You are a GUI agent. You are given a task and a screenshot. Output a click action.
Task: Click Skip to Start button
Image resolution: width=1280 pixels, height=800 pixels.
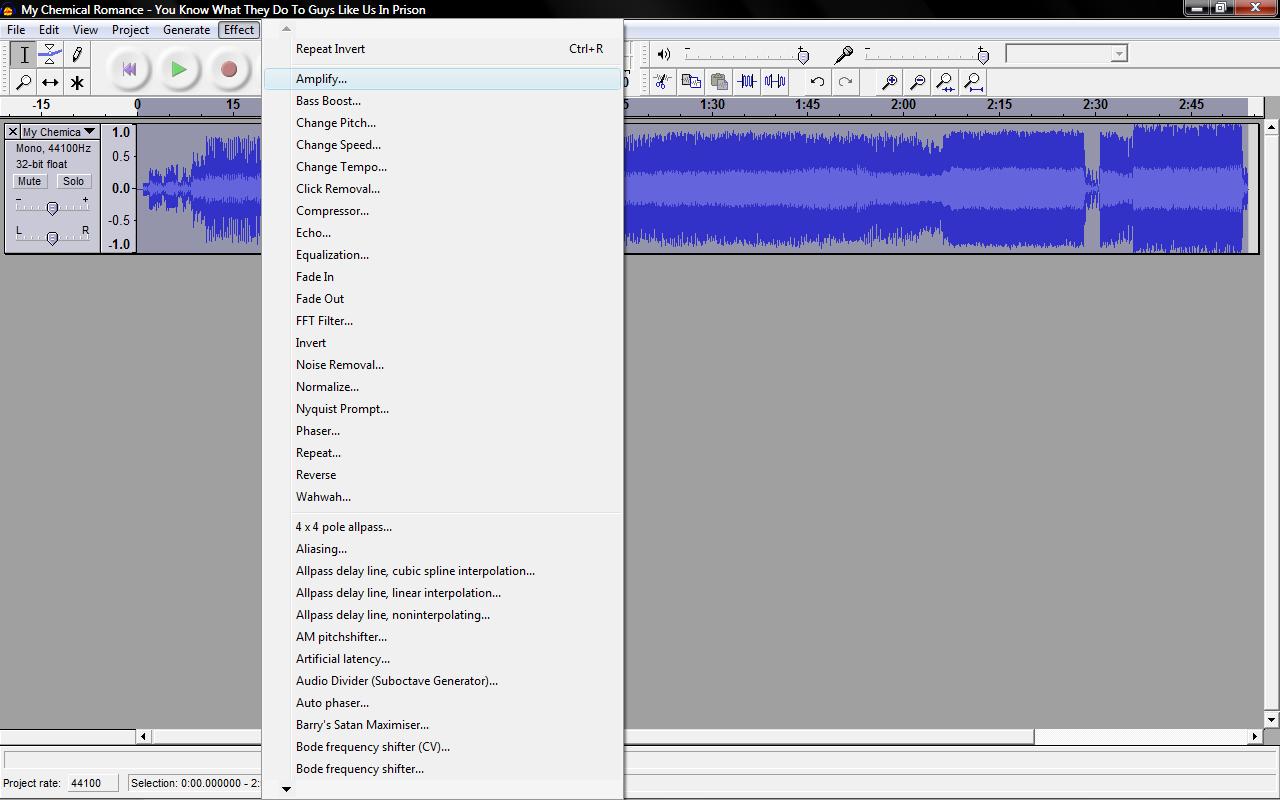point(129,69)
